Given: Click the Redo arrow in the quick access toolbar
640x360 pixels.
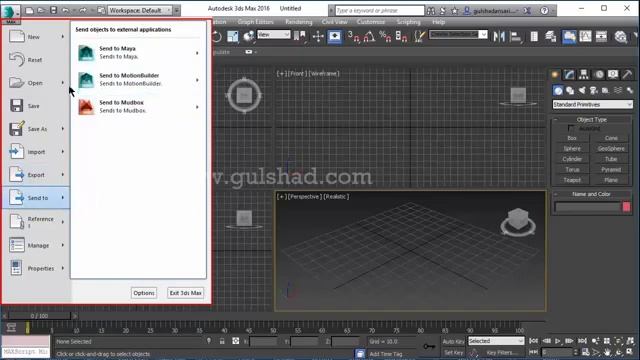Looking at the screenshot, I should pyautogui.click(x=82, y=10).
